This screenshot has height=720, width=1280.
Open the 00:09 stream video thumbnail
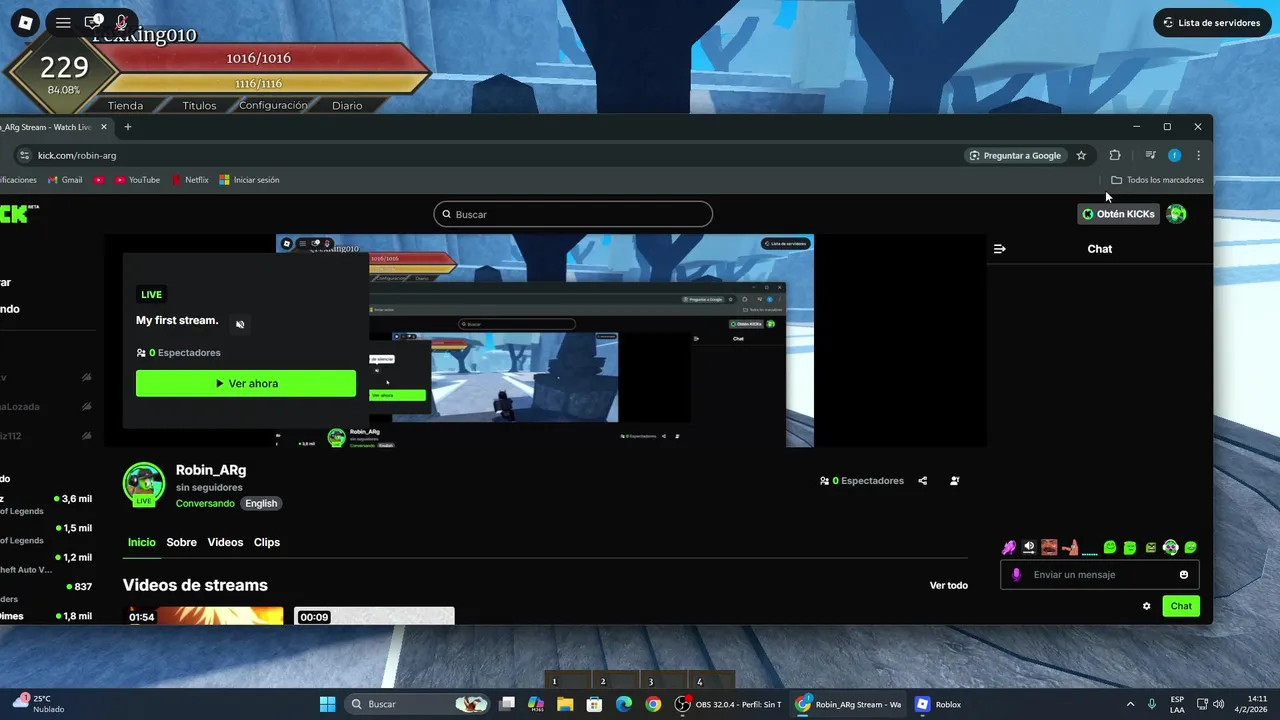(x=374, y=615)
